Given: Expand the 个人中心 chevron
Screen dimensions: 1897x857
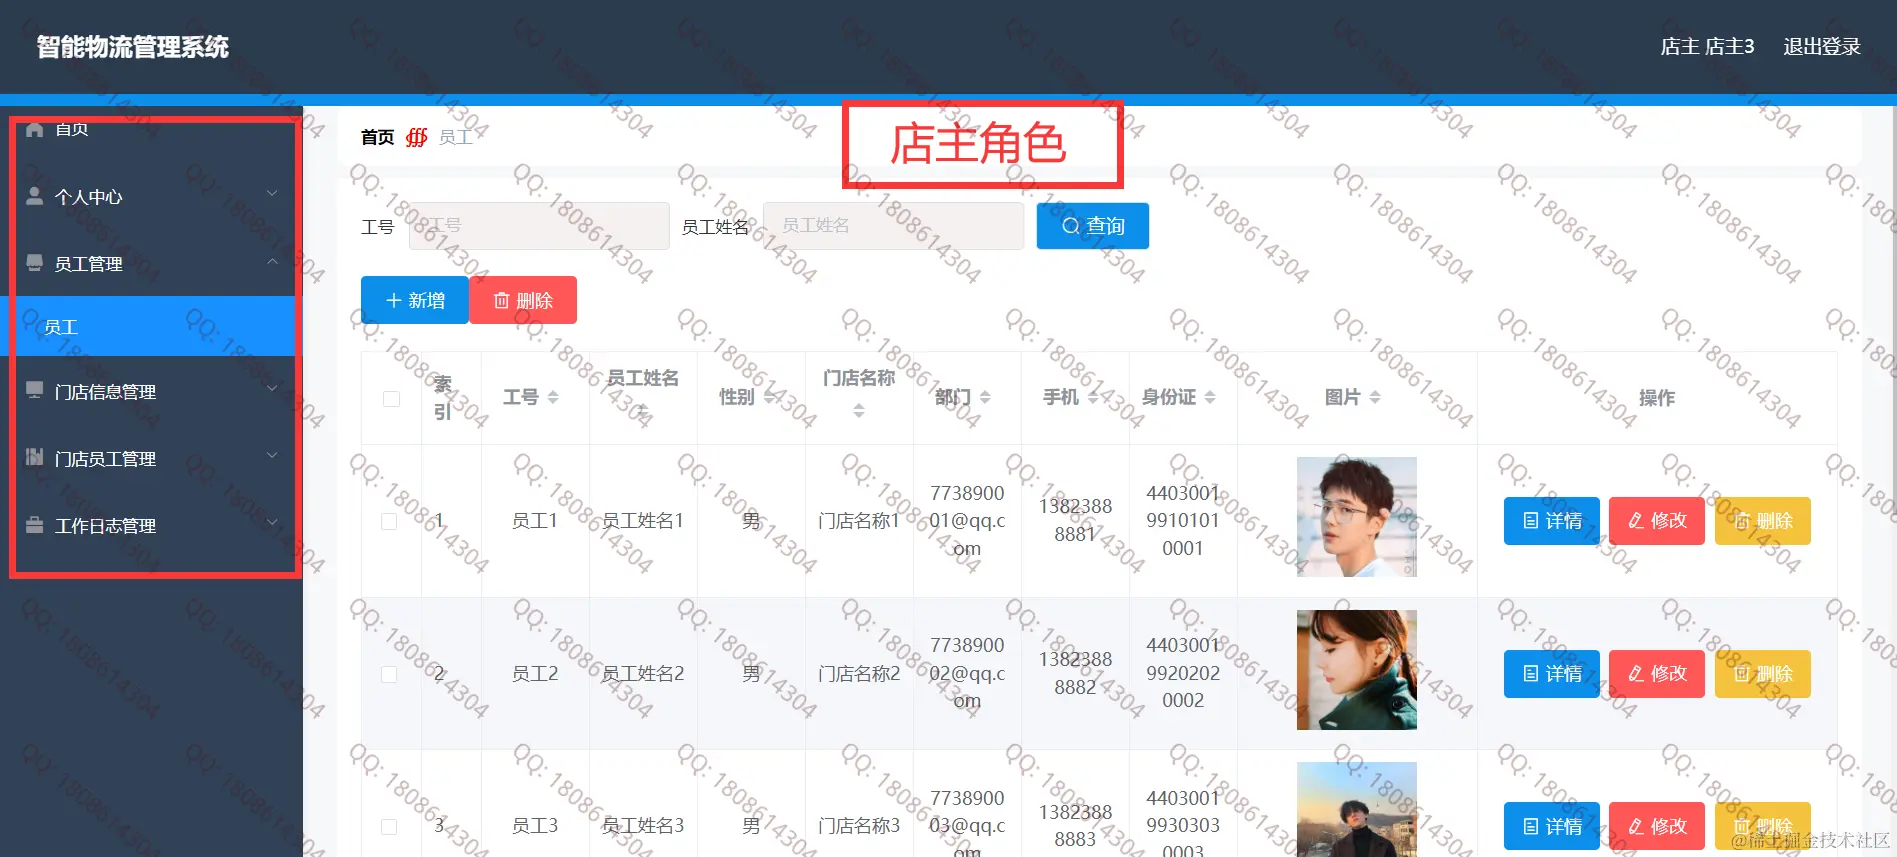Looking at the screenshot, I should pyautogui.click(x=272, y=194).
